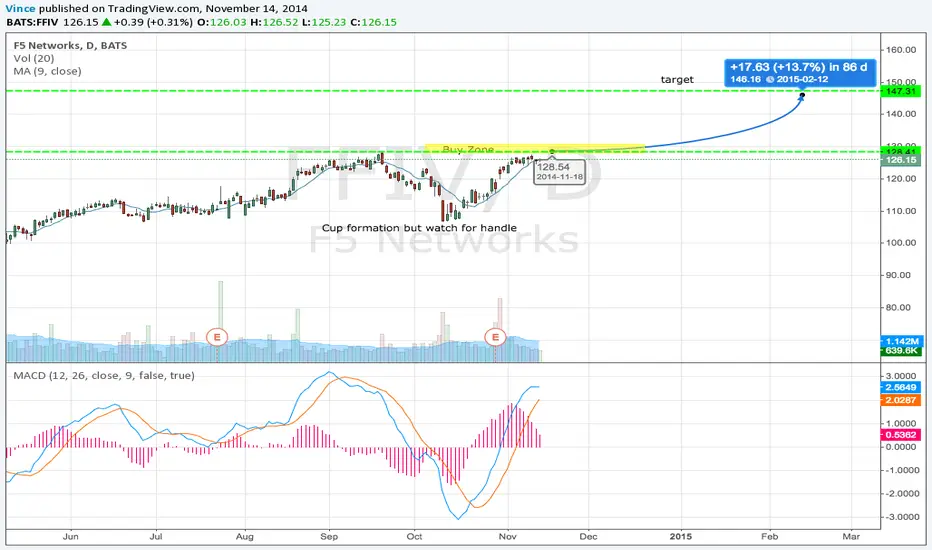Select the MA (9, close) indicator label
The height and width of the screenshot is (550, 932).
coord(48,71)
